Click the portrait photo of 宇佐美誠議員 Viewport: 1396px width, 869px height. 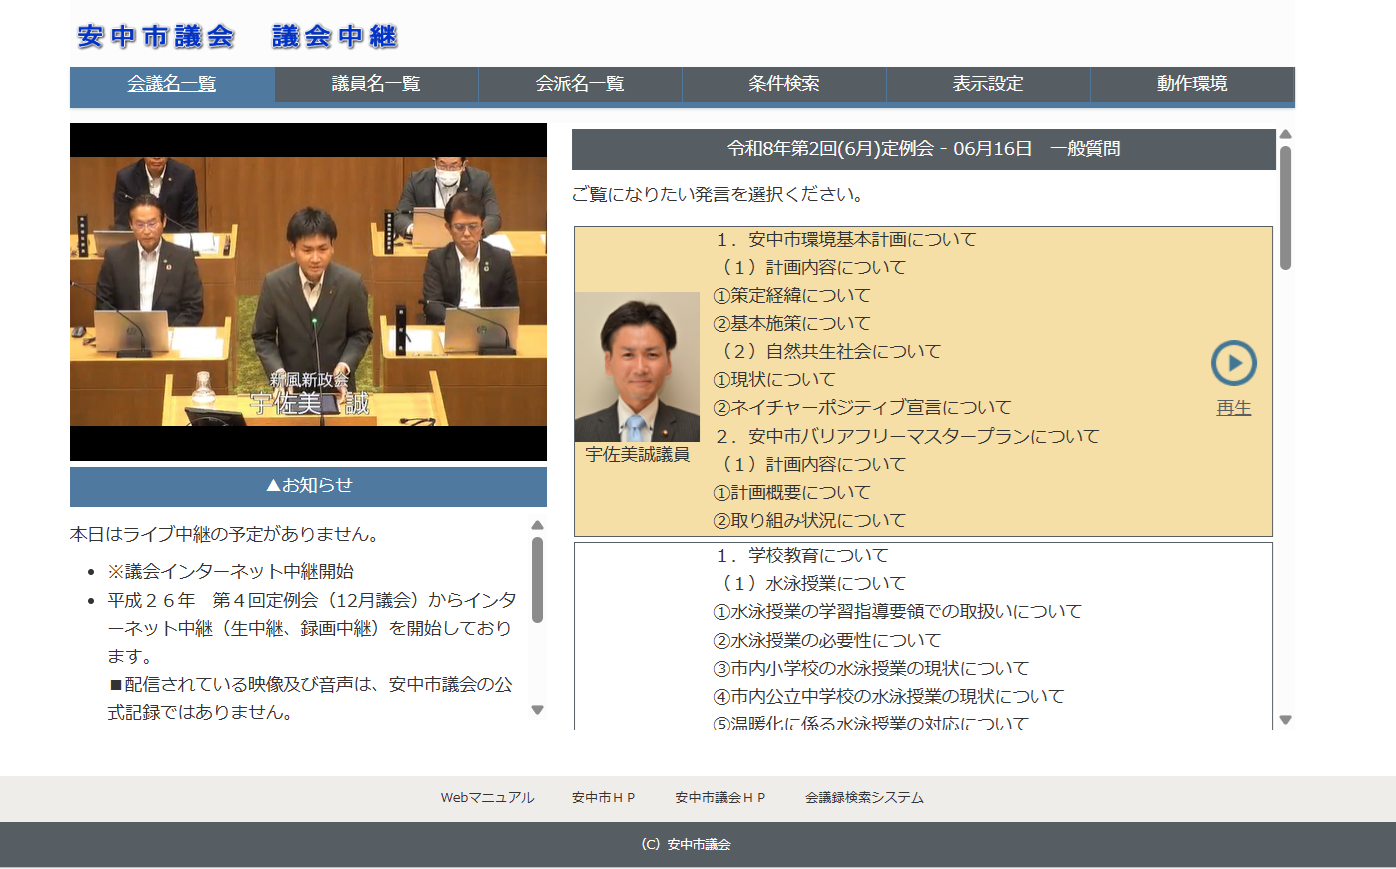coord(637,367)
